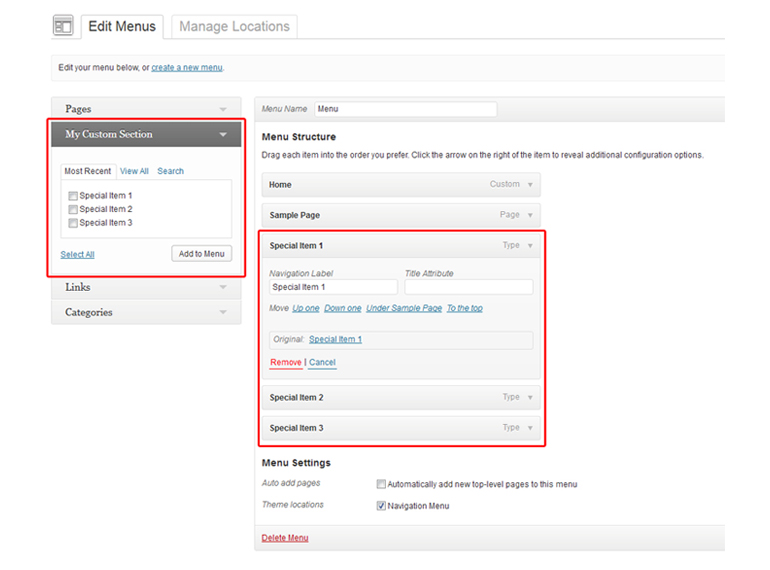Expand the Pages panel arrow
Viewport: 770px width, 570px height.
223,109
